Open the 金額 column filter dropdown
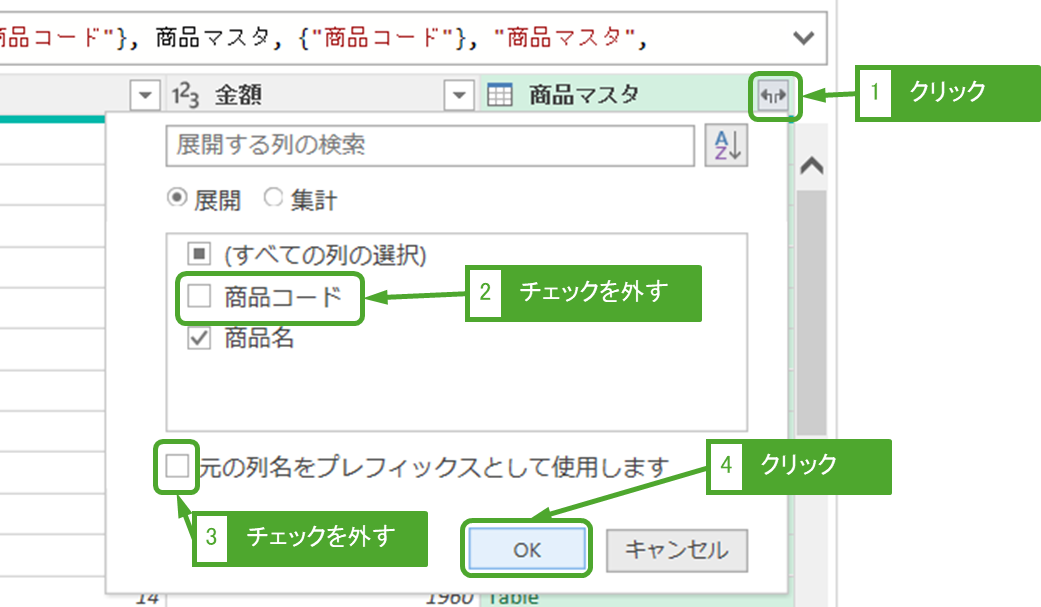This screenshot has width=1041, height=607. (x=459, y=96)
